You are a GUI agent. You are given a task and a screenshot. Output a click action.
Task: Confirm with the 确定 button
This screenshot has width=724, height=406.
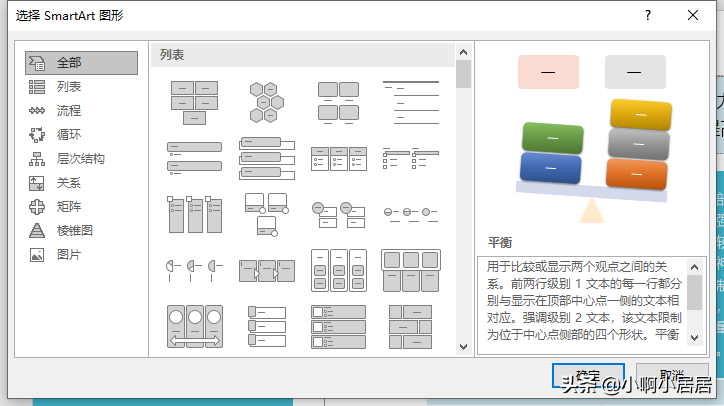(588, 376)
